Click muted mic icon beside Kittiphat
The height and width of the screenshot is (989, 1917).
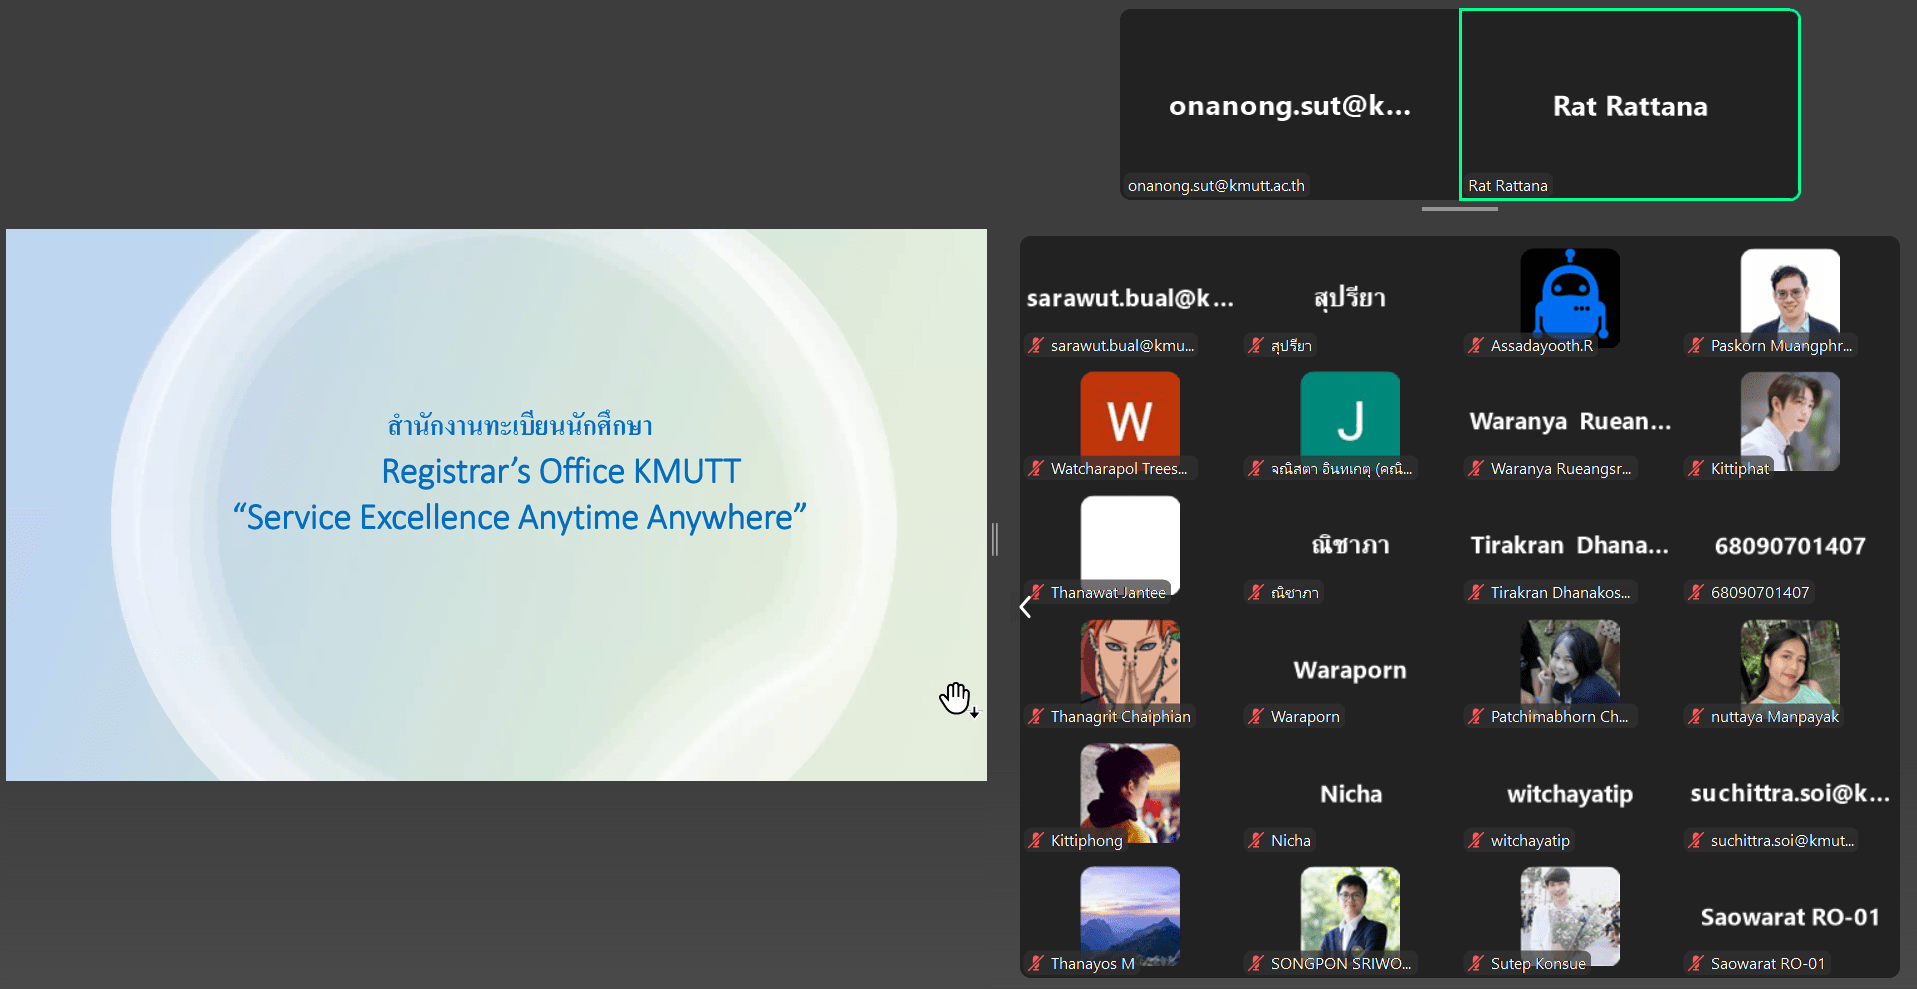[x=1696, y=469]
